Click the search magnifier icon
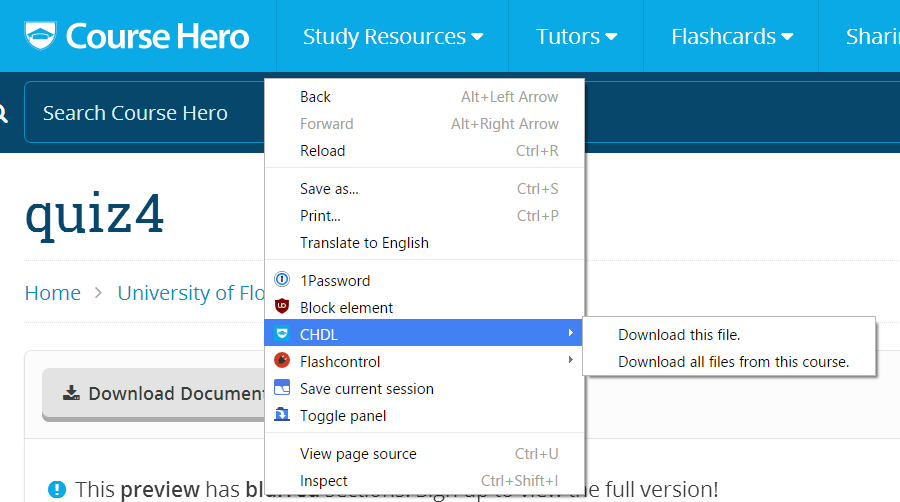900x502 pixels. [3, 113]
